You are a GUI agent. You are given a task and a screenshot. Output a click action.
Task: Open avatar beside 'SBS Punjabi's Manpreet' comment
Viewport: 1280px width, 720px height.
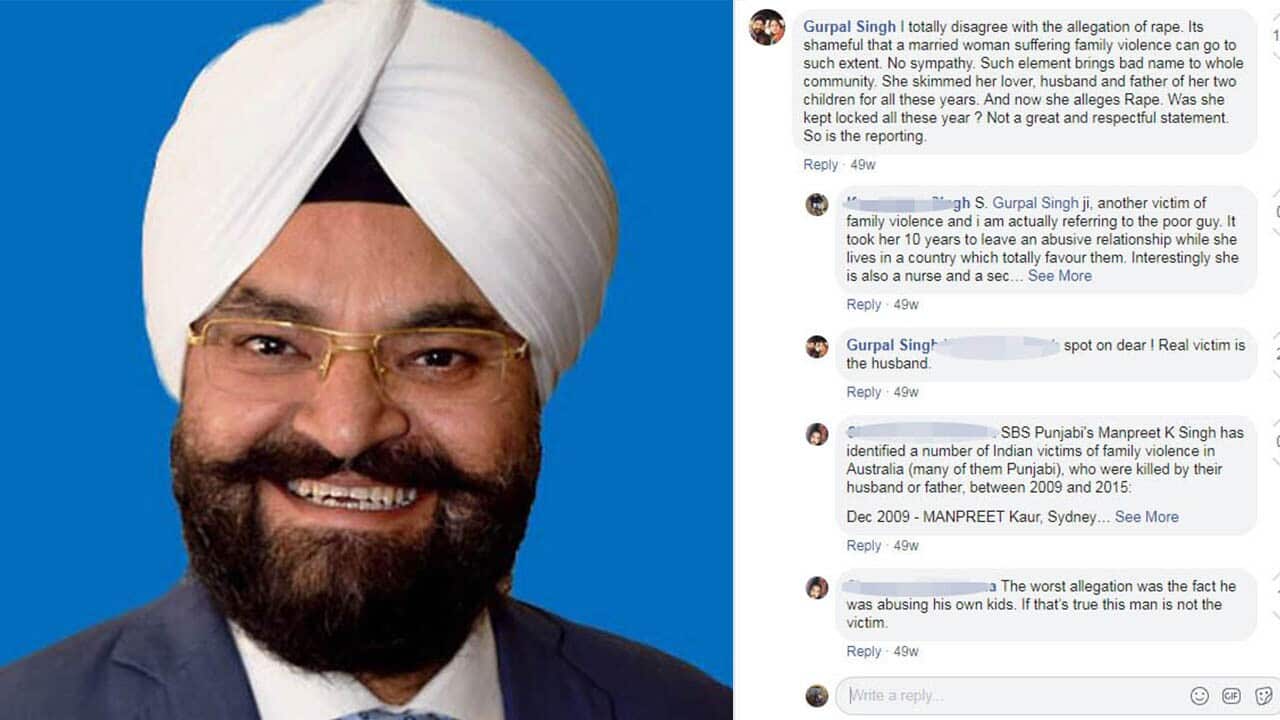[817, 434]
